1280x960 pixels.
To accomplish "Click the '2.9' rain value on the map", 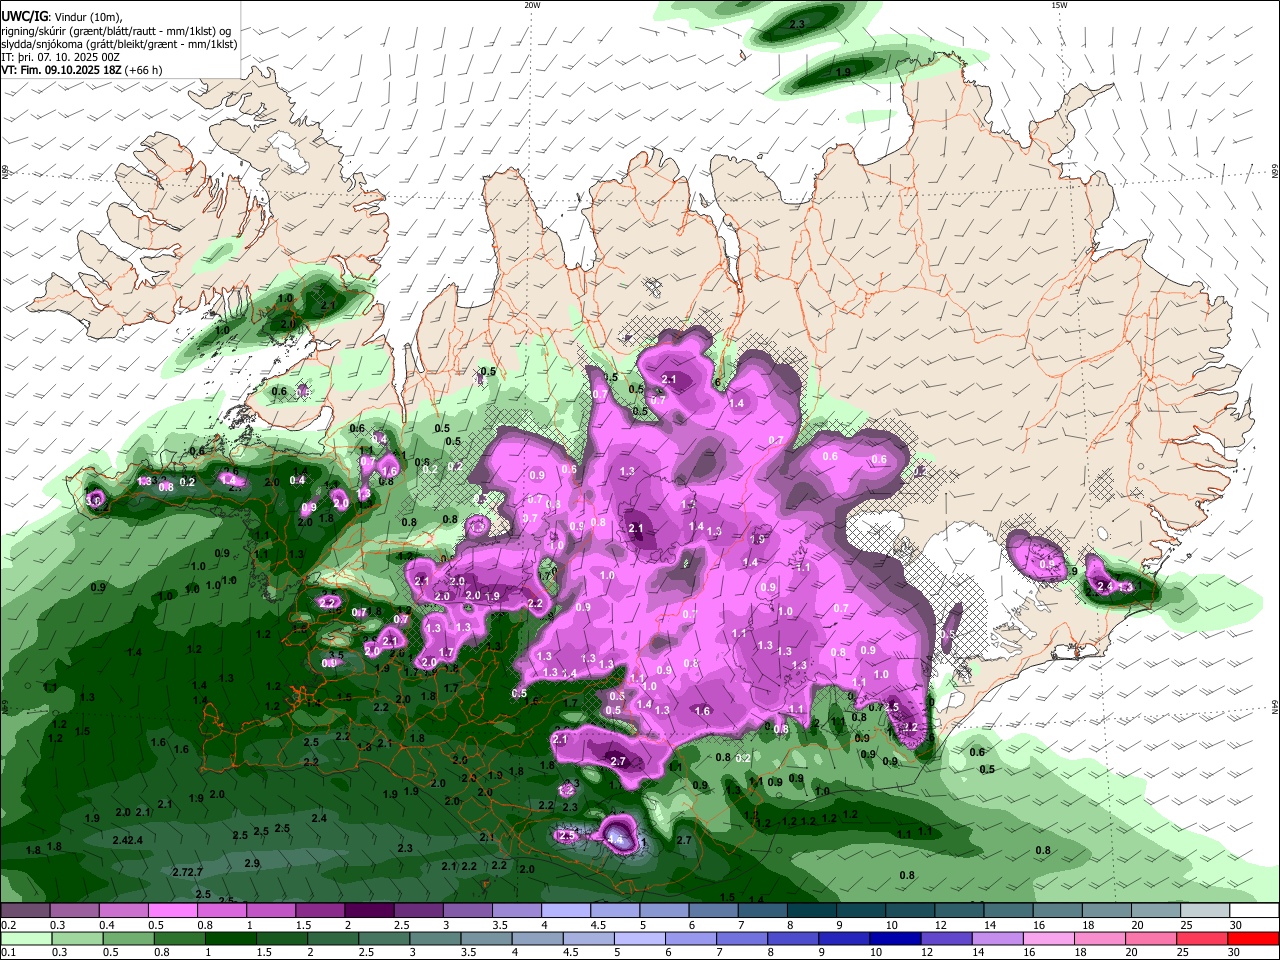I will click(252, 863).
